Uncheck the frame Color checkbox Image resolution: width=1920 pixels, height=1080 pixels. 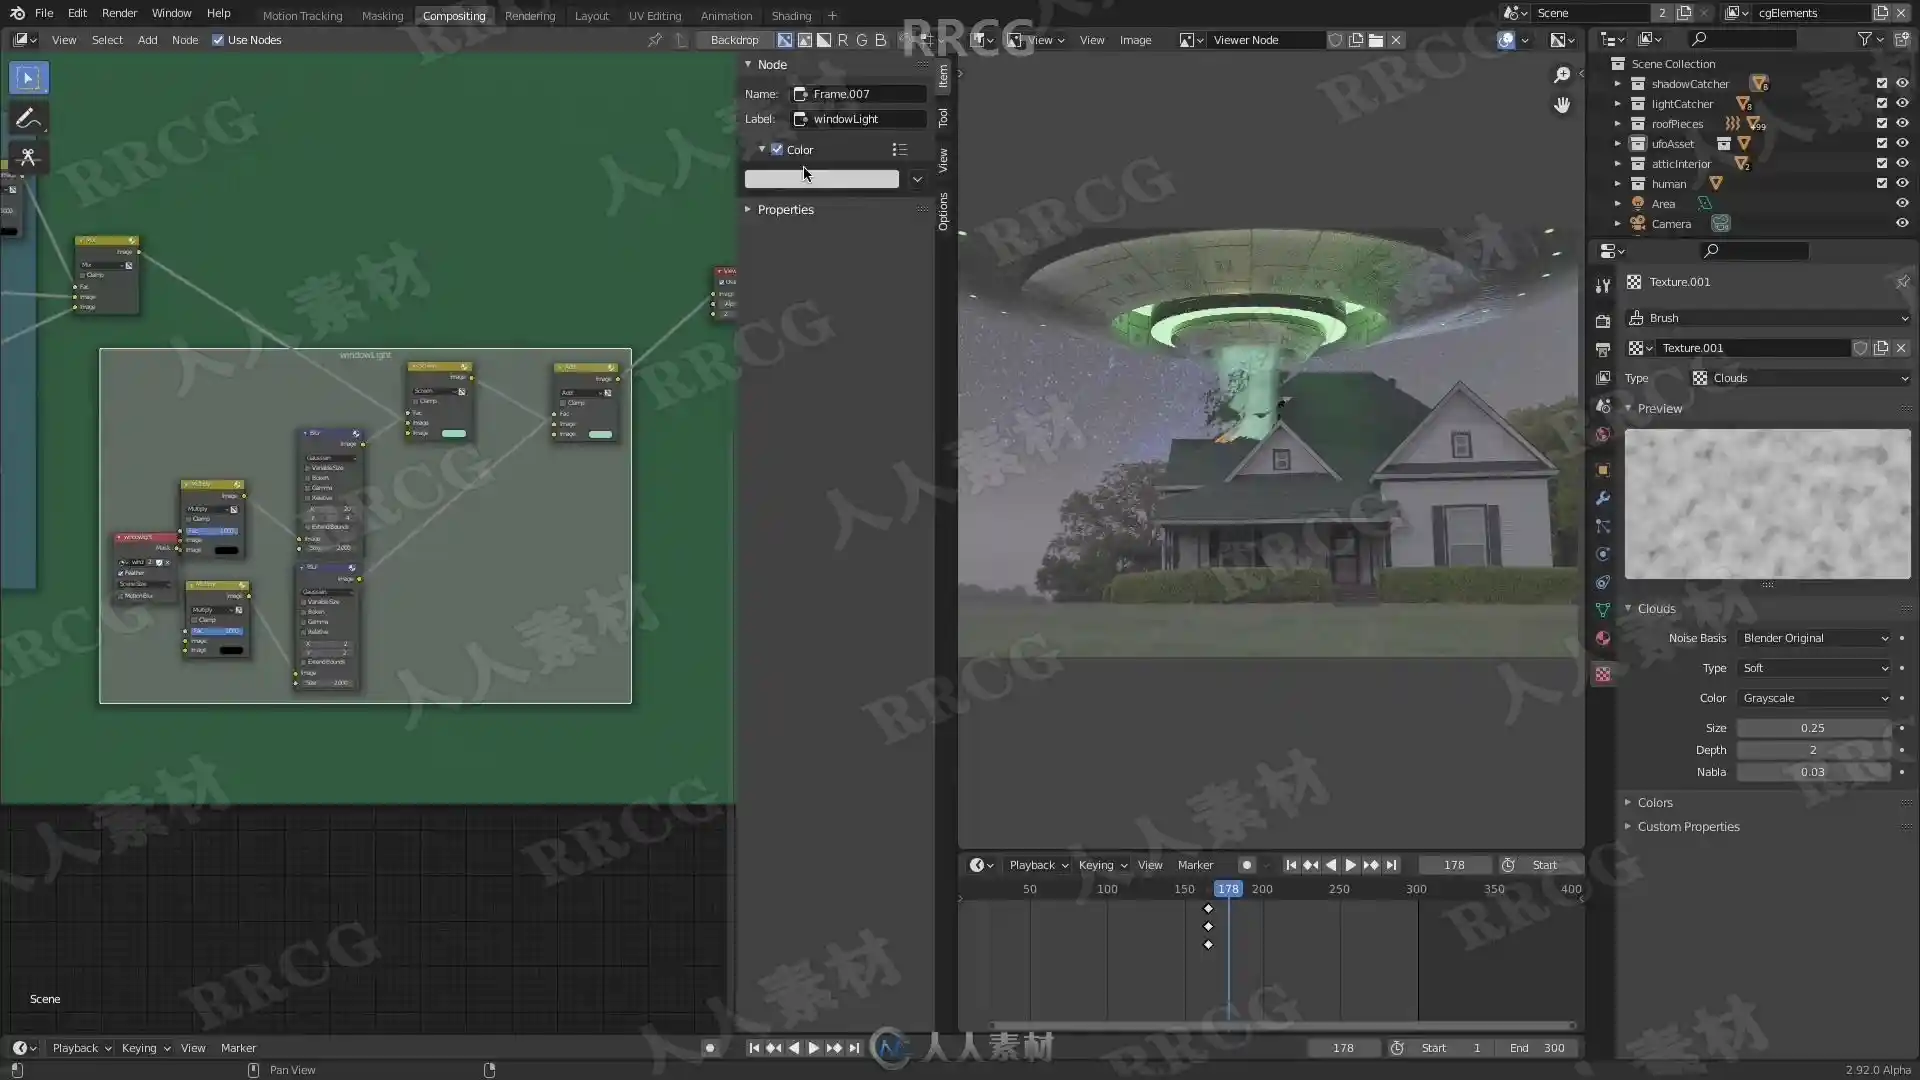(777, 150)
